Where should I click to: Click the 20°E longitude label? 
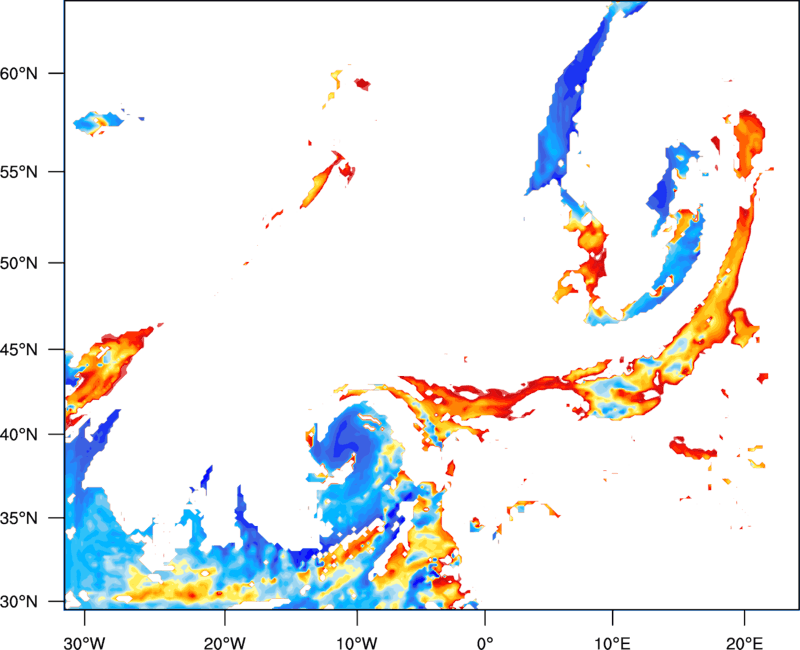[744, 643]
